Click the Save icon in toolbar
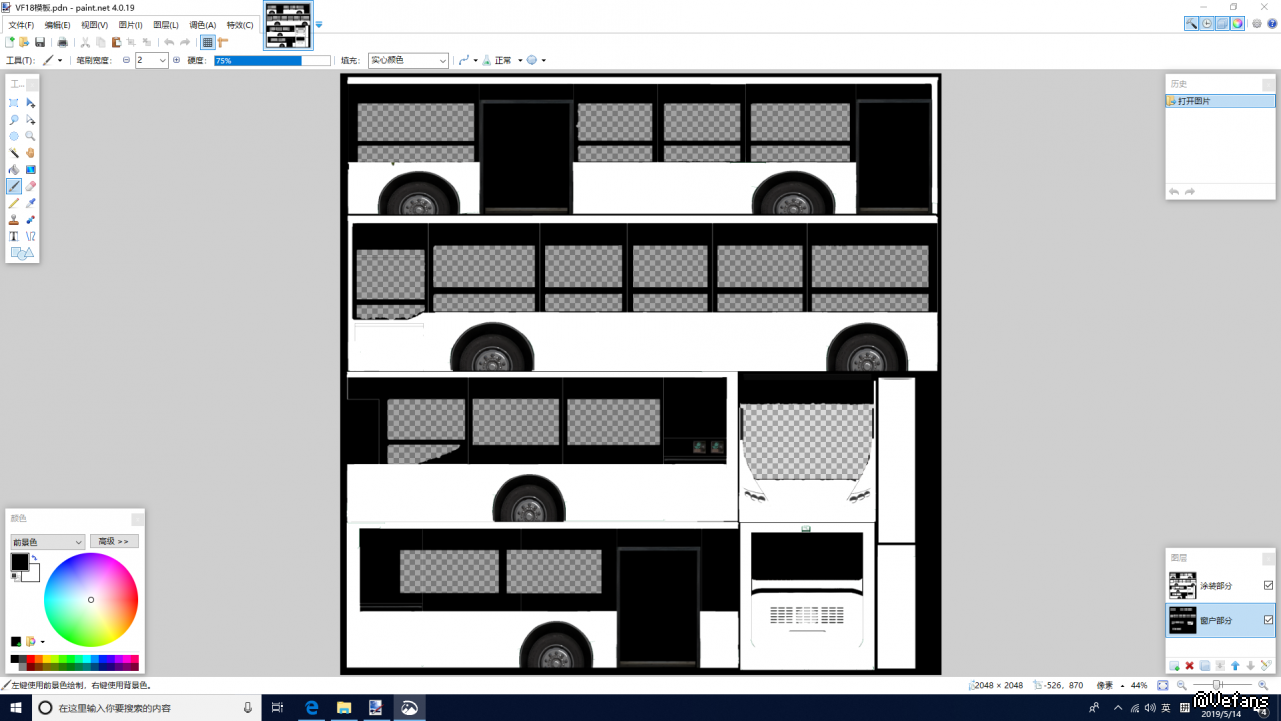Viewport: 1281px width, 721px height. [40, 42]
